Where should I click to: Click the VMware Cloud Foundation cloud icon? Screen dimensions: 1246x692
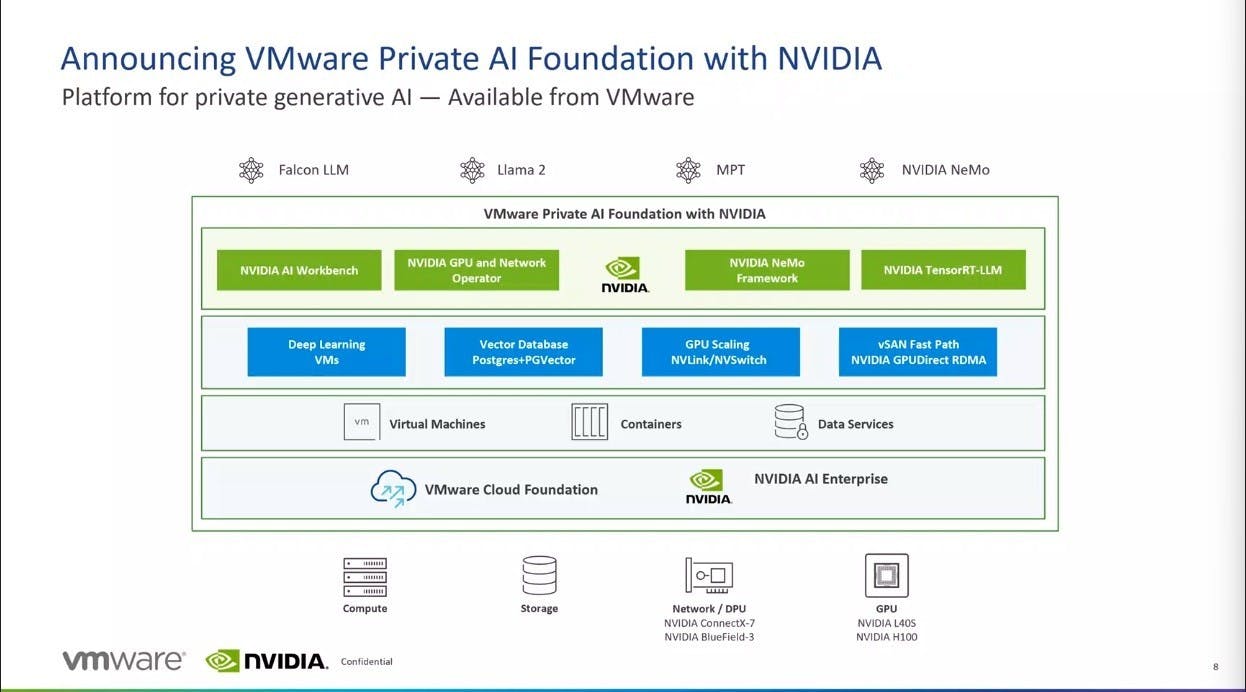(393, 489)
